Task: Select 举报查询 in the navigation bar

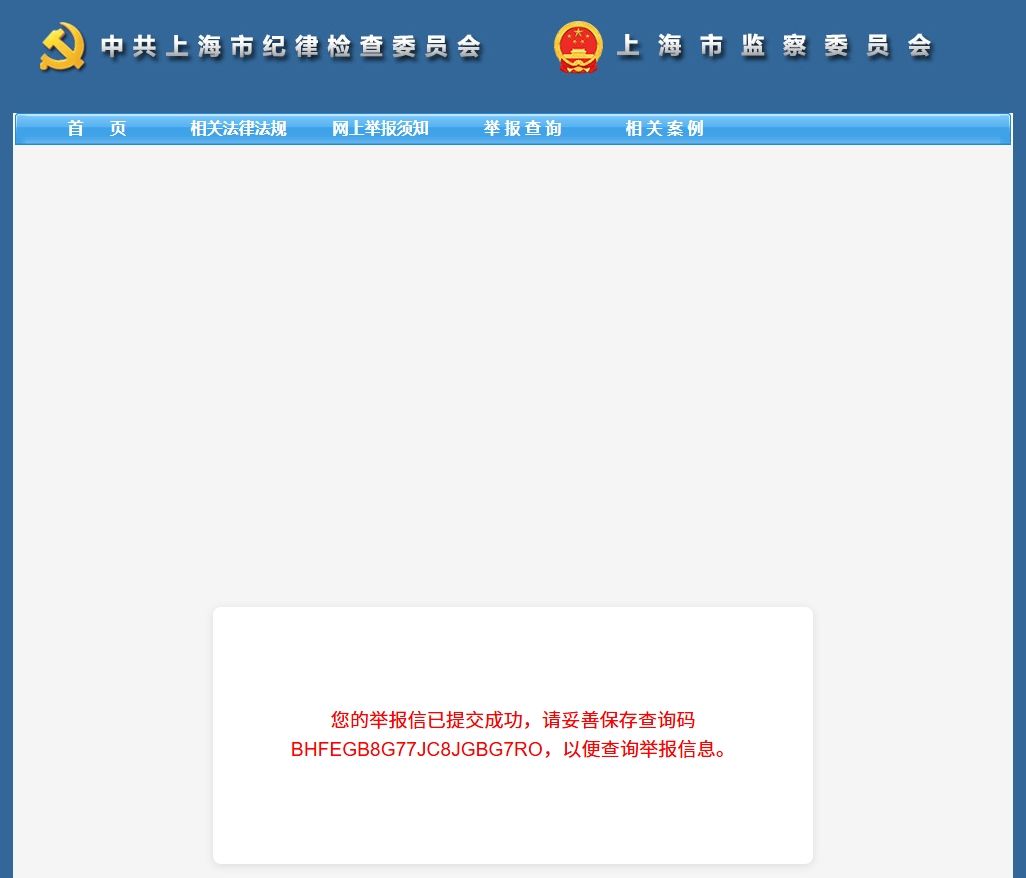Action: tap(522, 129)
